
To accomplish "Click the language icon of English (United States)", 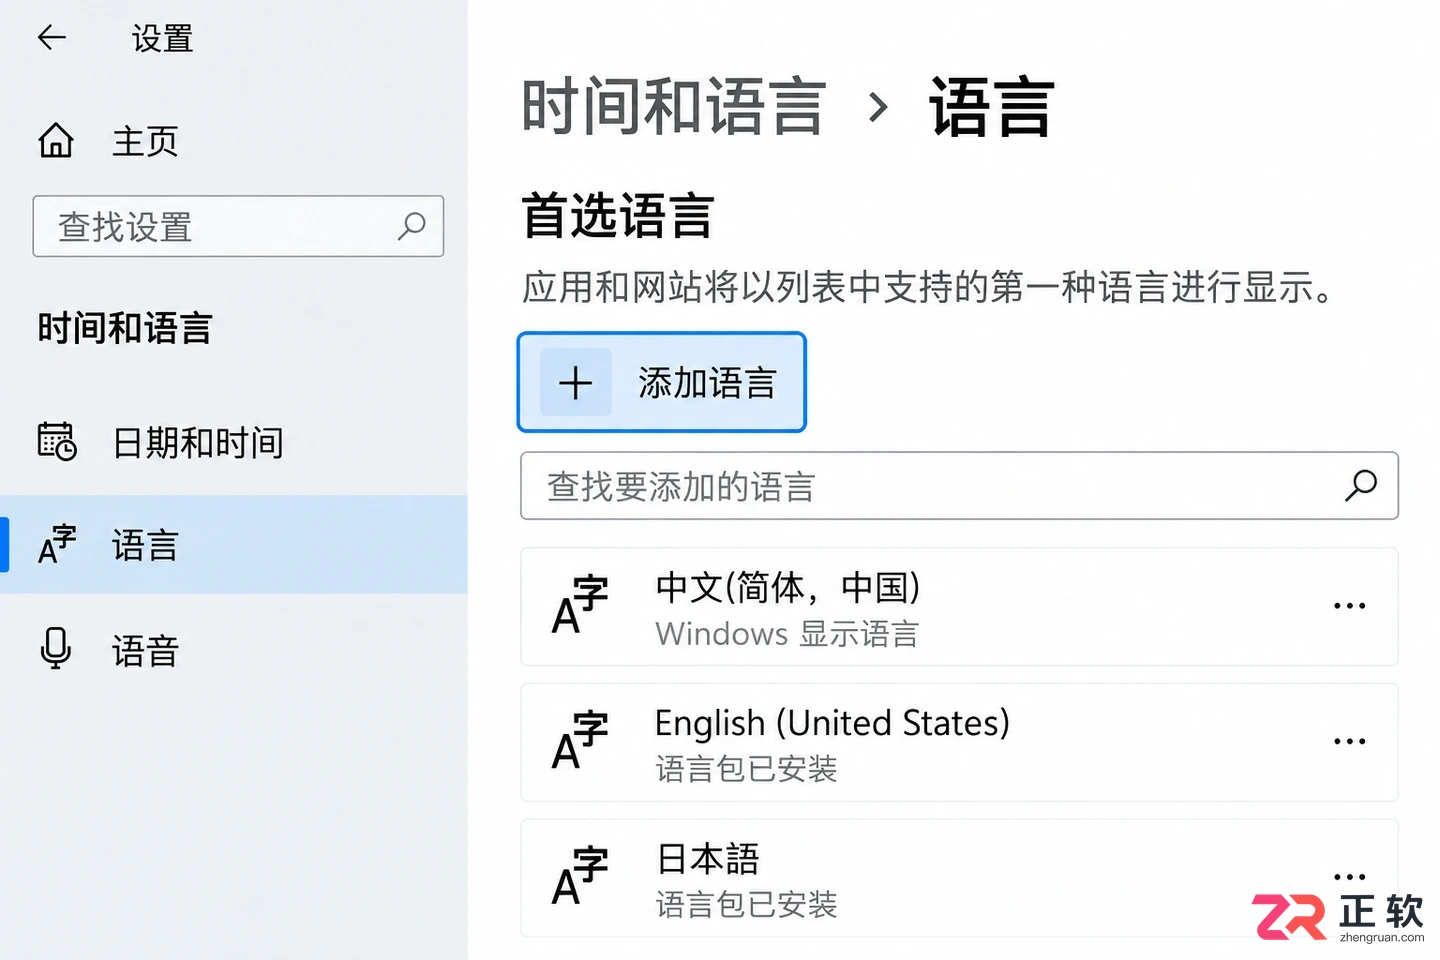I will click(x=580, y=741).
